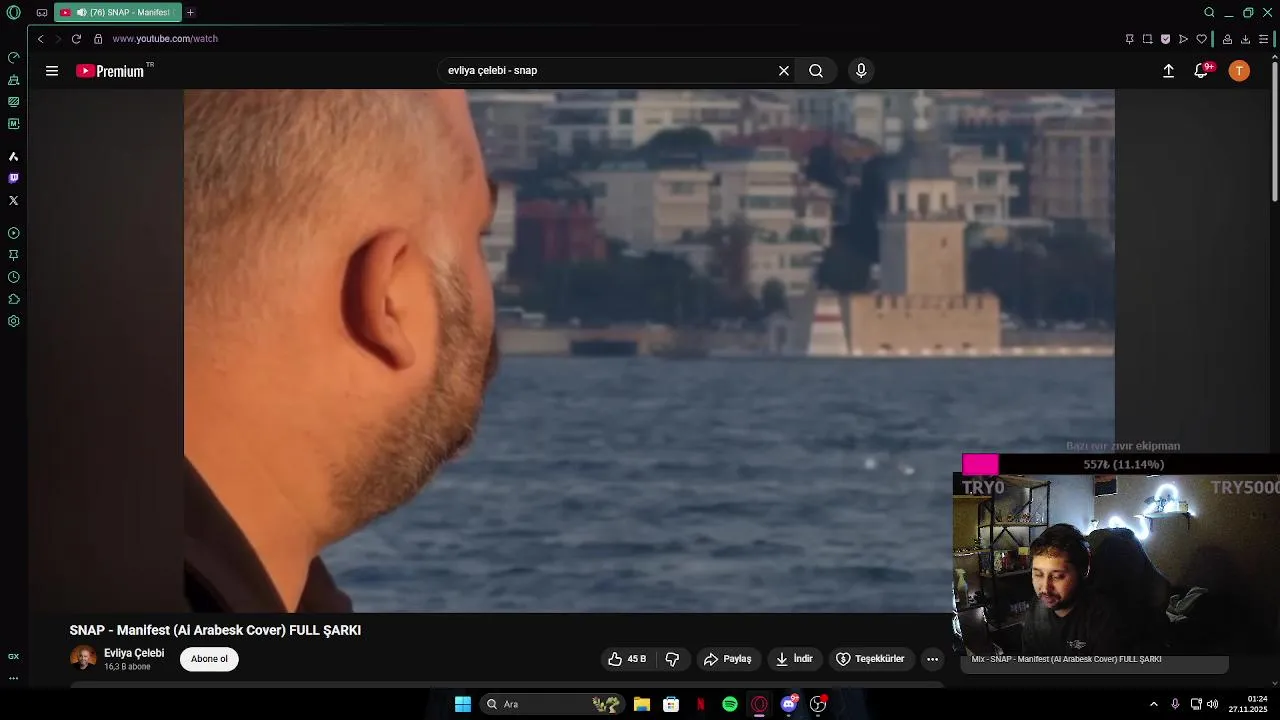Click the tab search magnifier at top right
This screenshot has width=1280, height=720.
coord(1209,13)
